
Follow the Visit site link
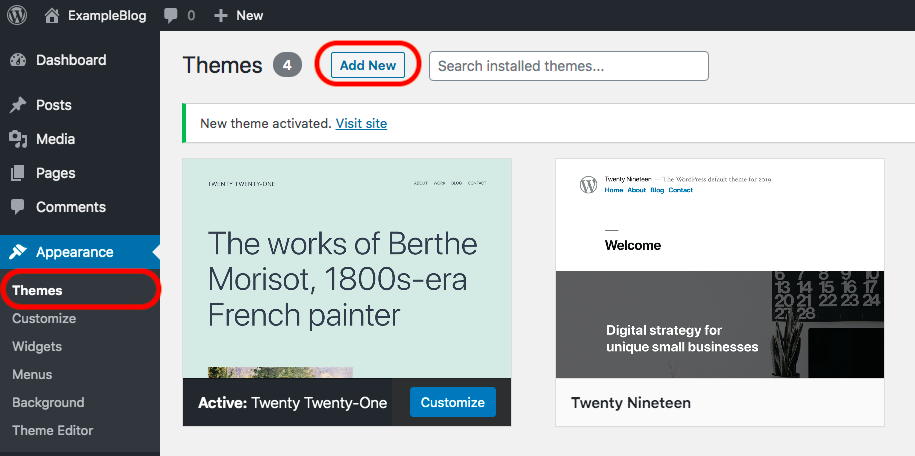361,124
